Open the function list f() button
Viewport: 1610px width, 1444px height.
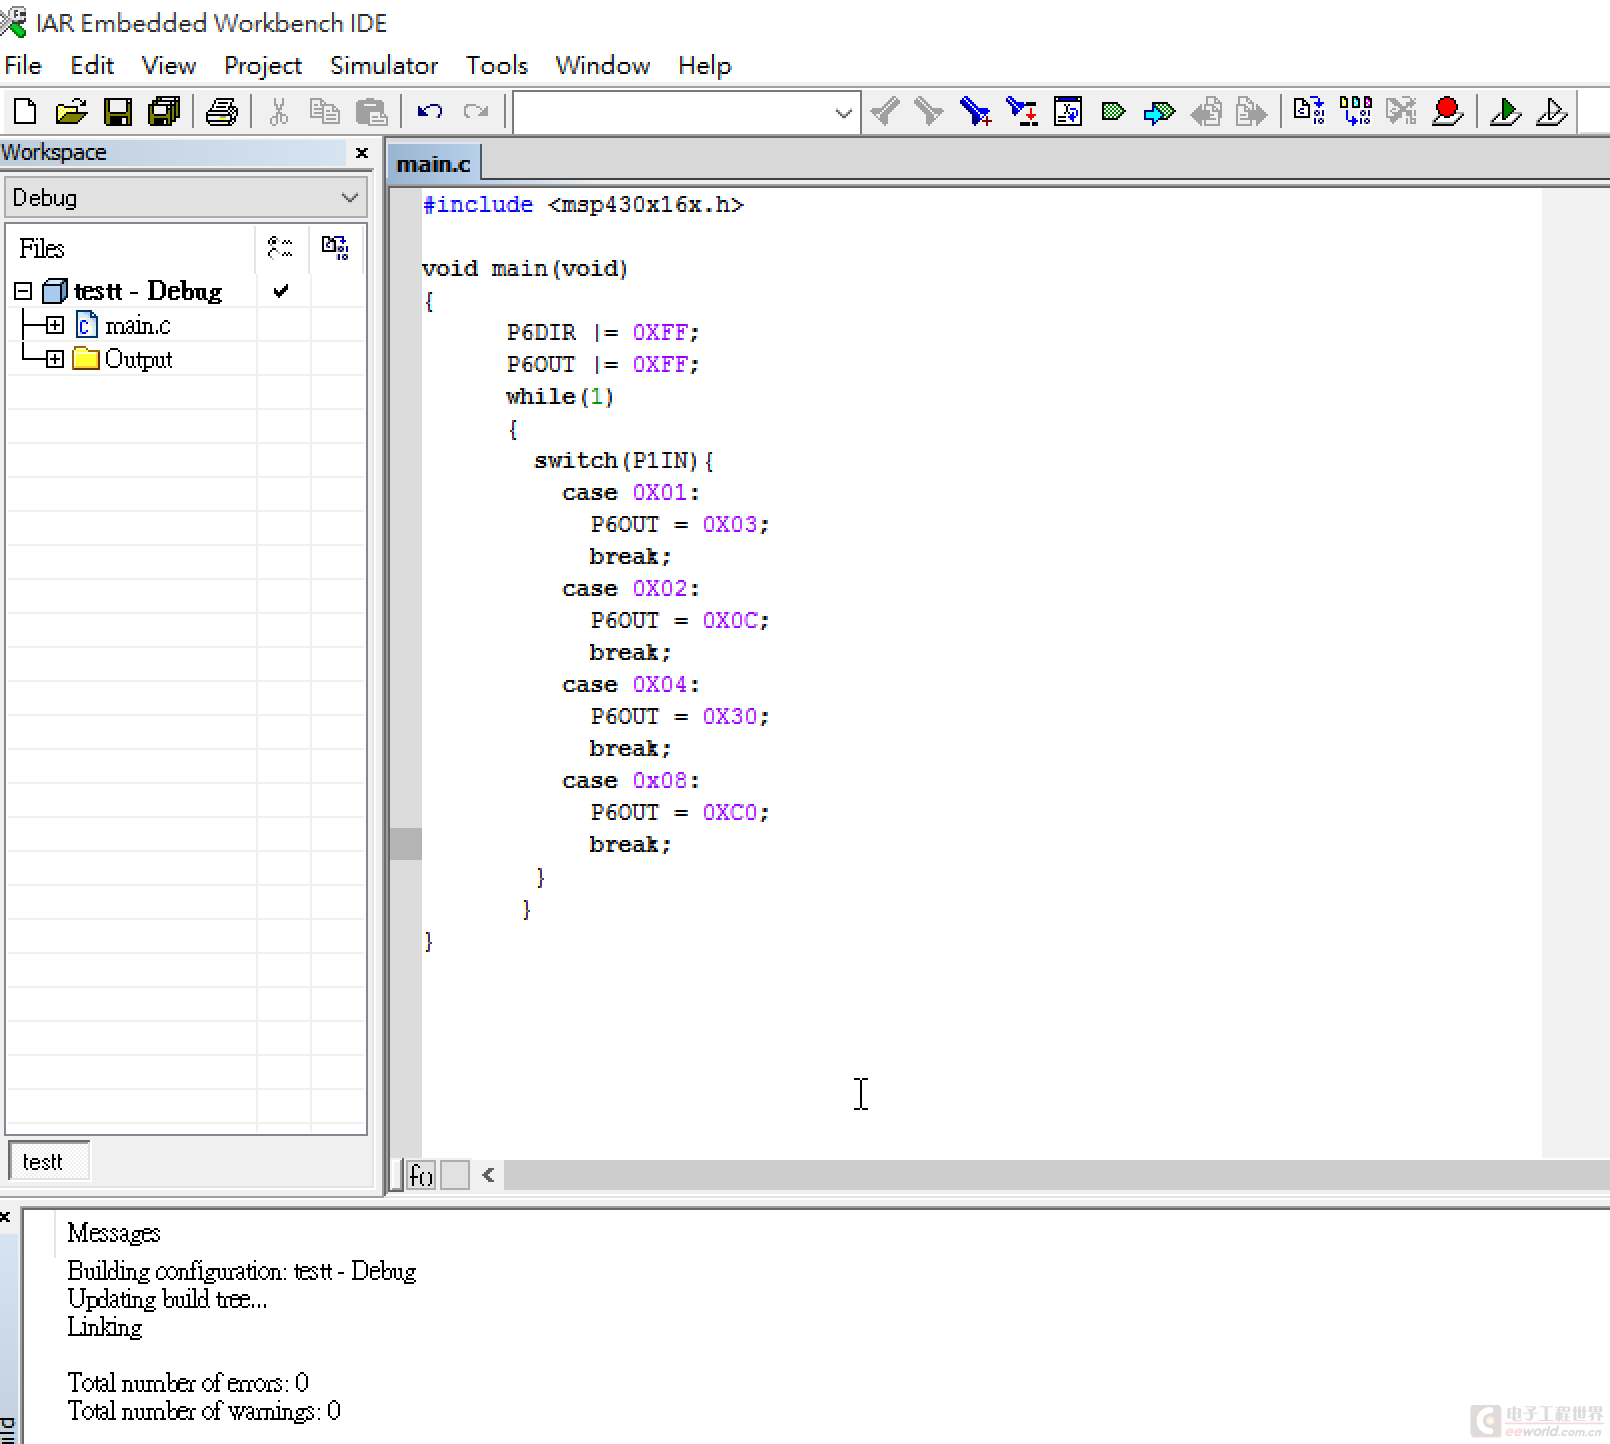click(x=421, y=1175)
